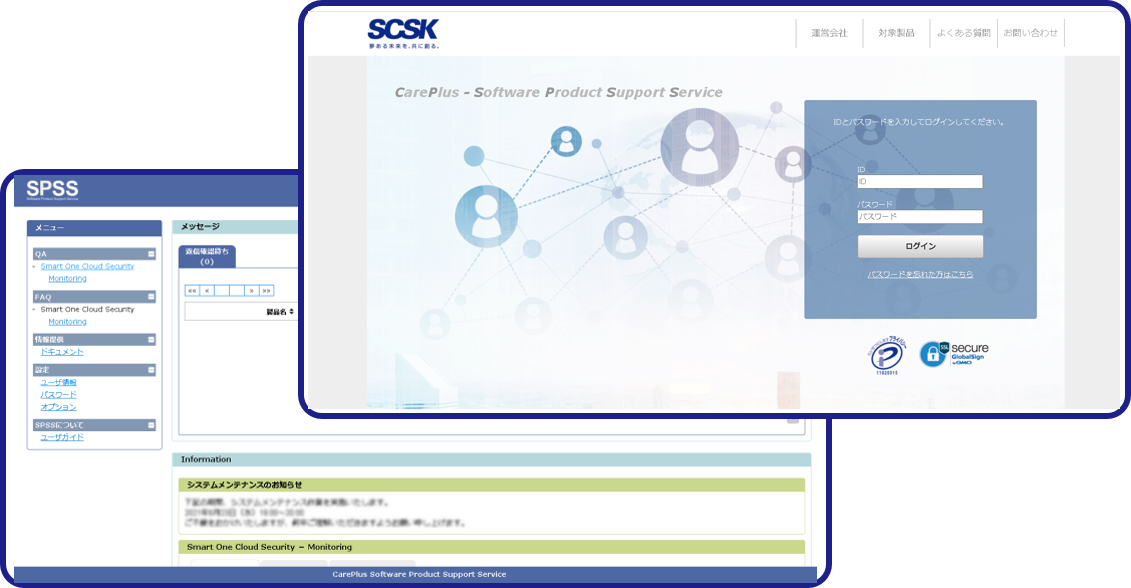Collapse the 設定 menu section
The width and height of the screenshot is (1131, 588).
(x=151, y=369)
